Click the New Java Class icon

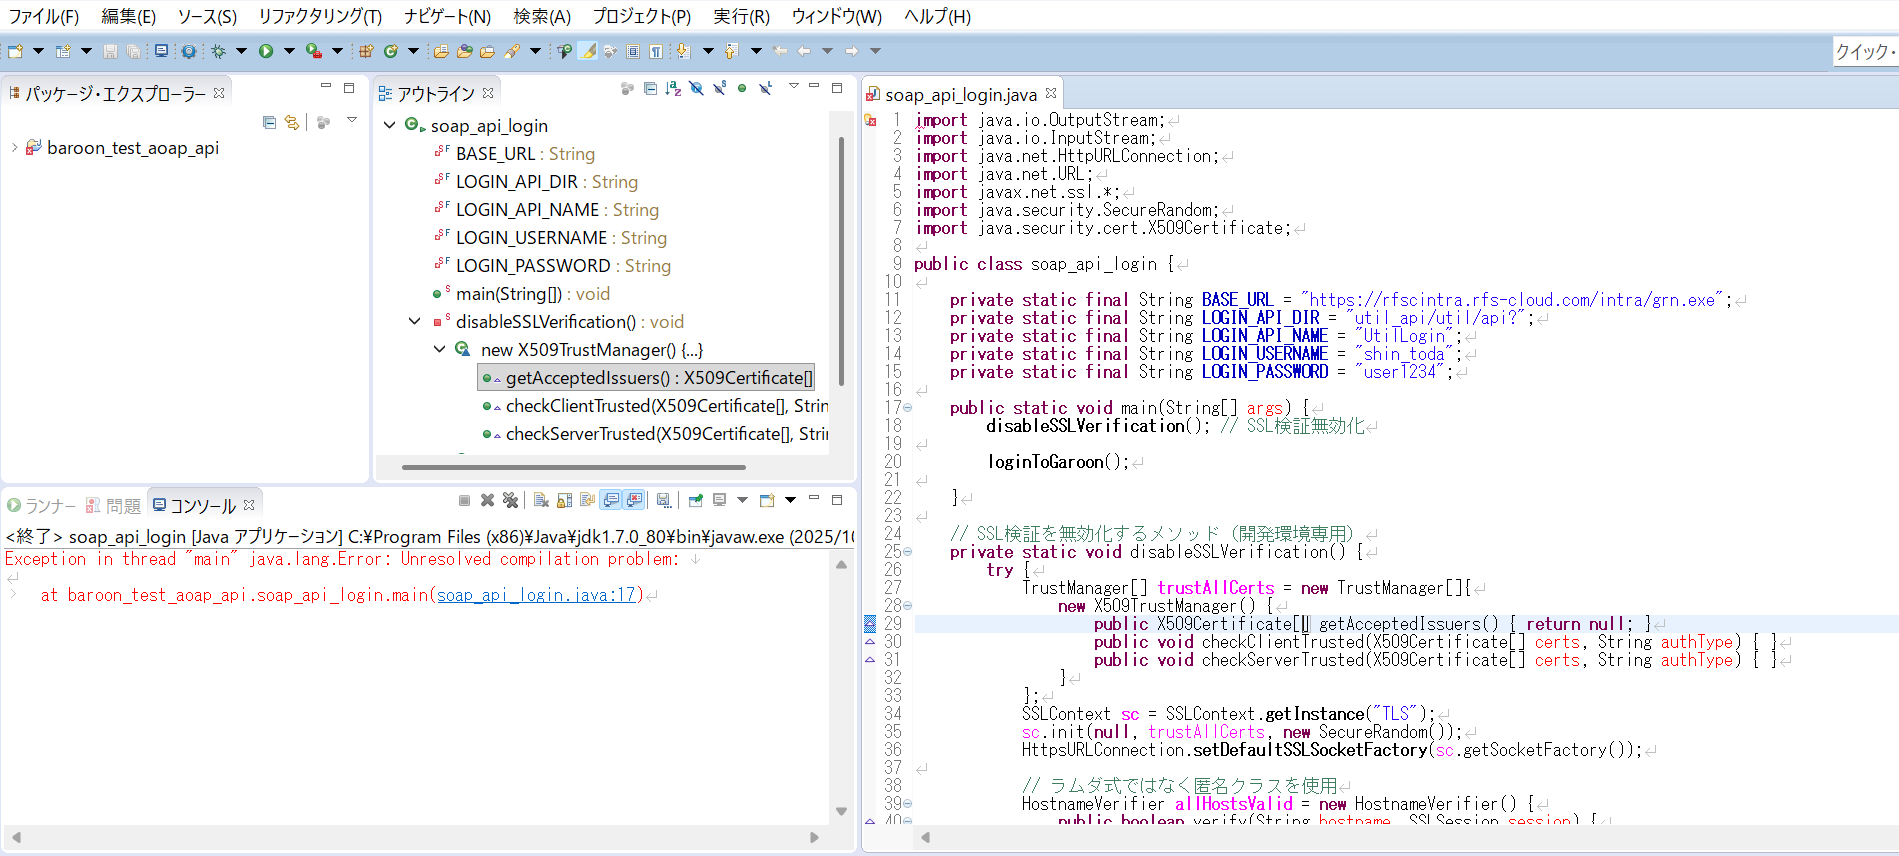pos(391,51)
